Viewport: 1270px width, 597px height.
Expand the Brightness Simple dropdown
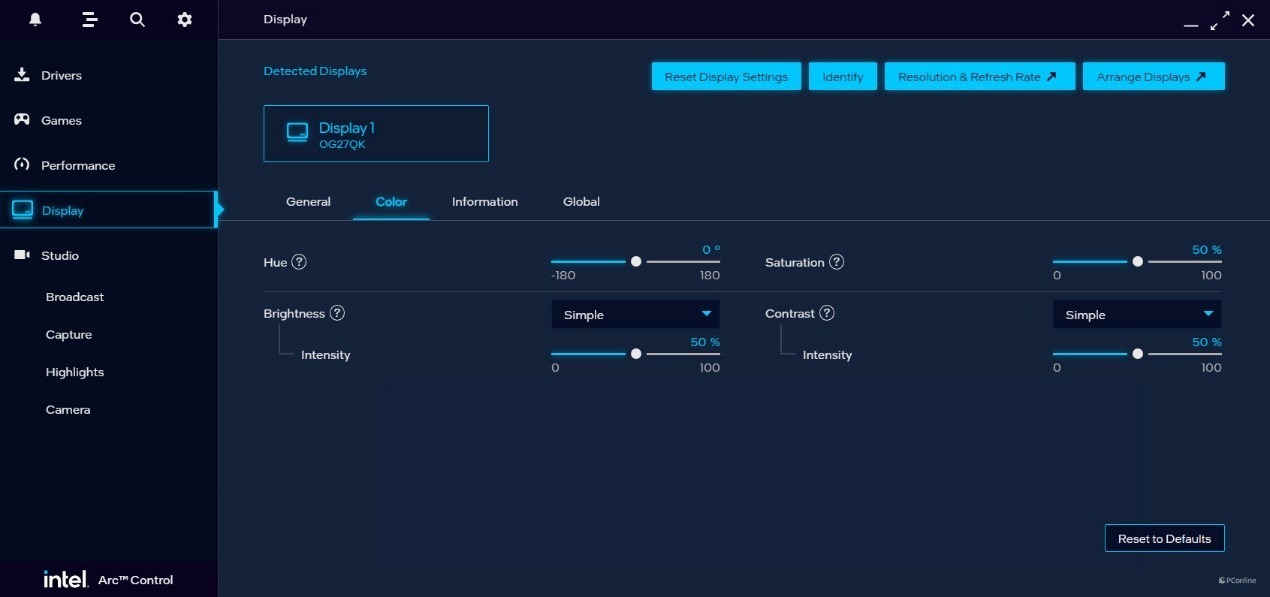point(635,315)
